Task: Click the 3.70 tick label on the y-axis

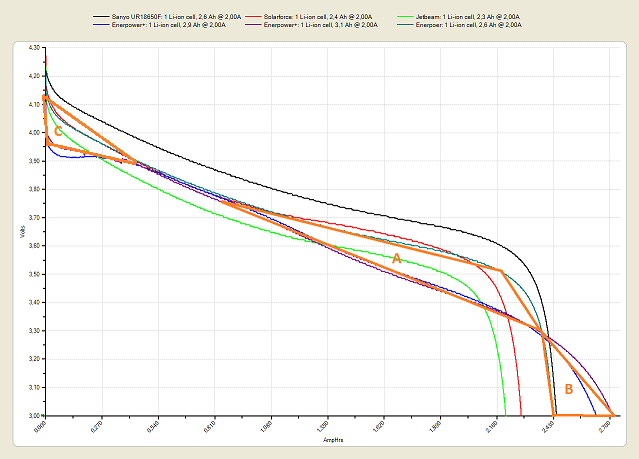Action: 34,217
